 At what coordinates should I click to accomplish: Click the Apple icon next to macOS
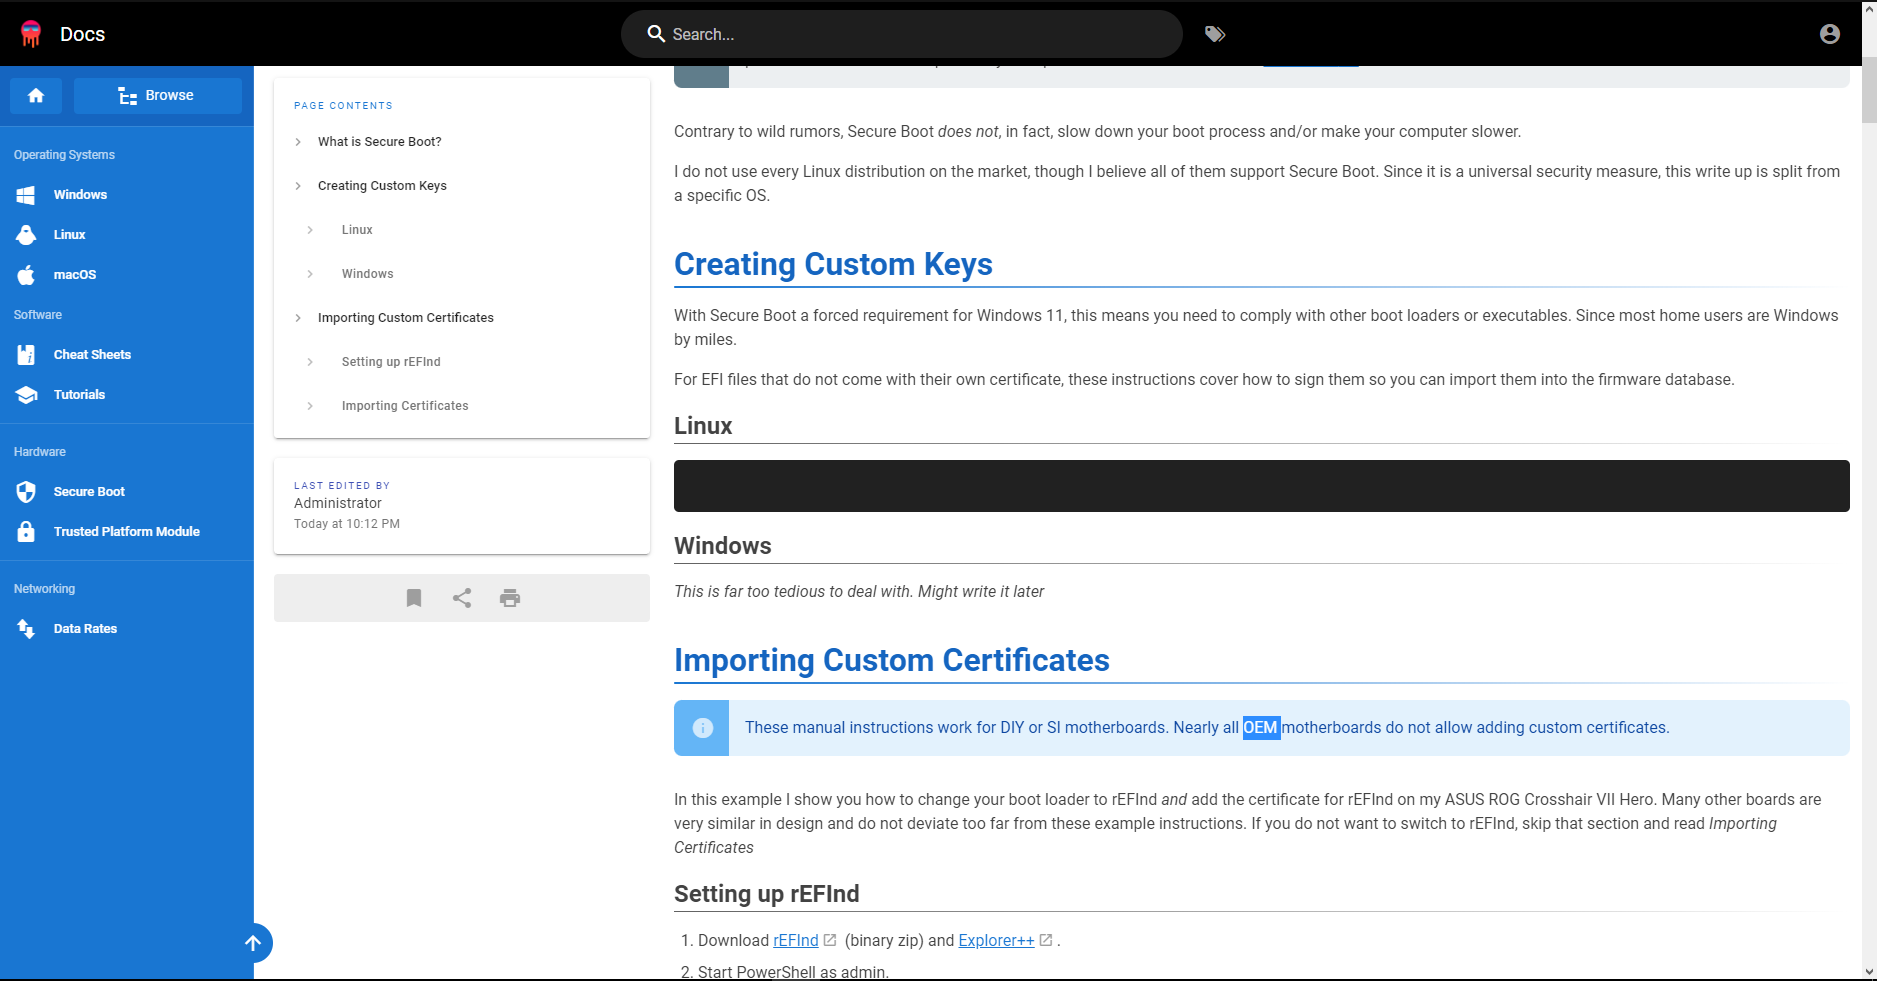coord(25,274)
